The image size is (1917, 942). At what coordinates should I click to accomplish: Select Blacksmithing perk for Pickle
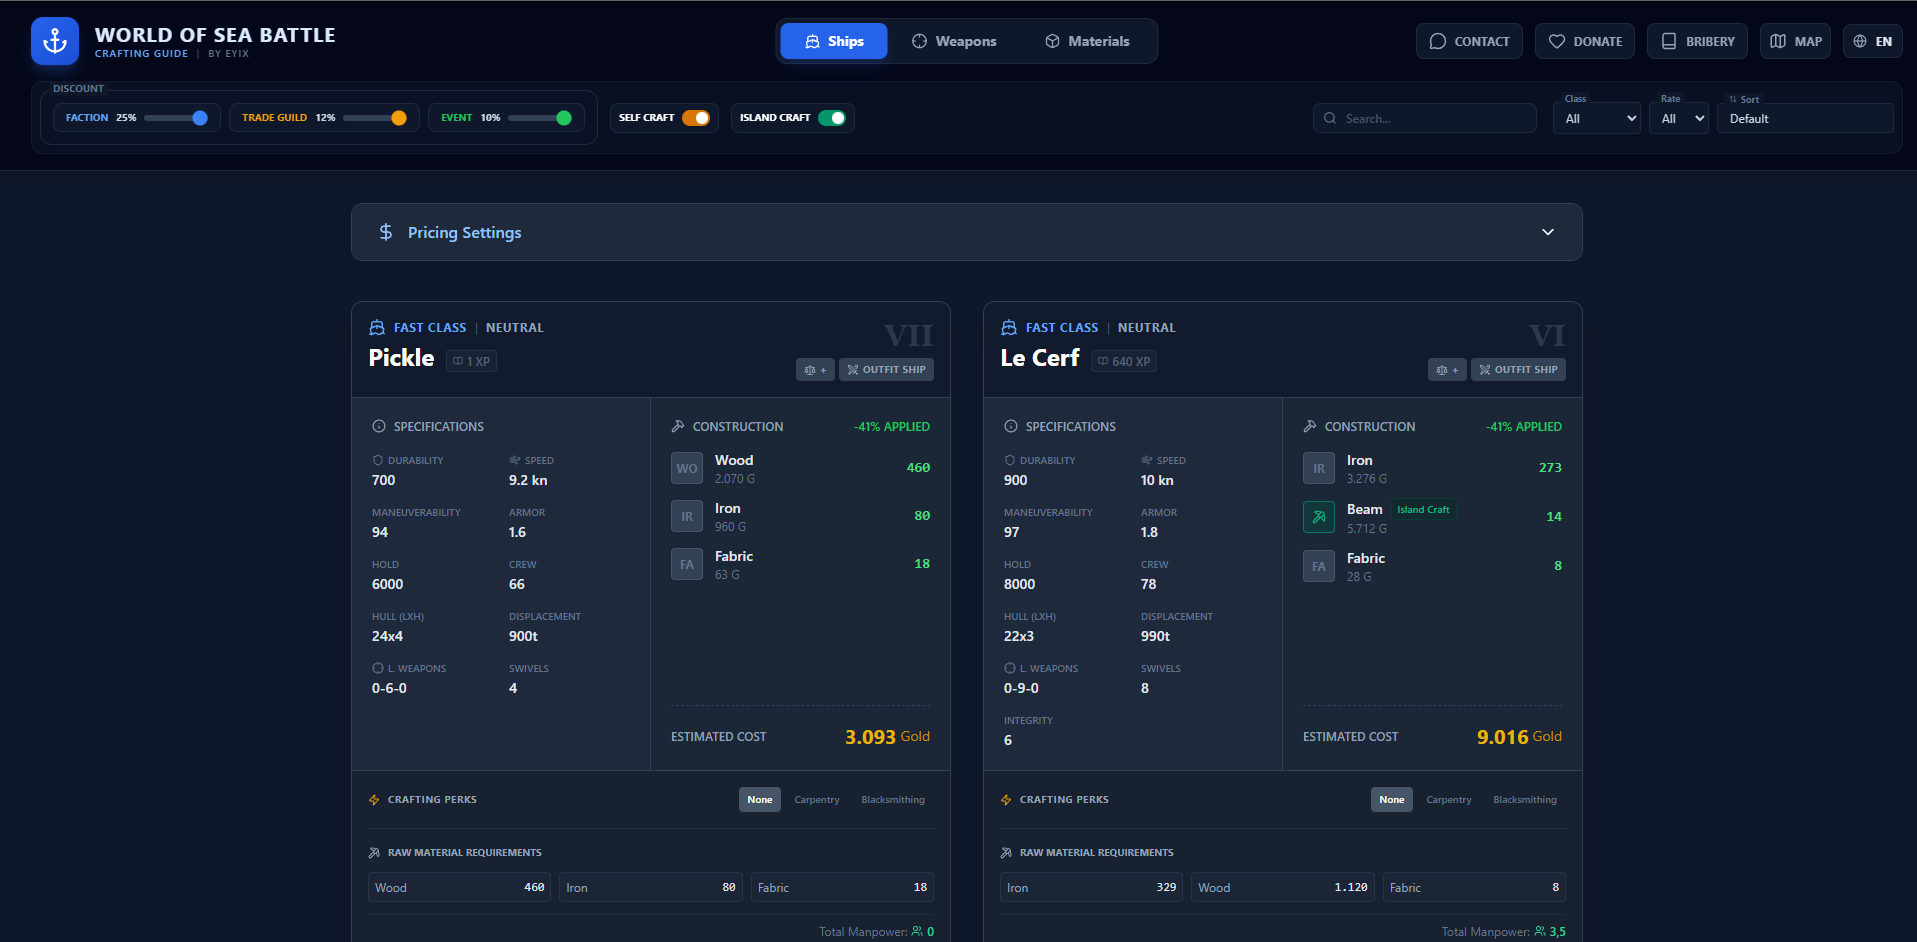(893, 799)
